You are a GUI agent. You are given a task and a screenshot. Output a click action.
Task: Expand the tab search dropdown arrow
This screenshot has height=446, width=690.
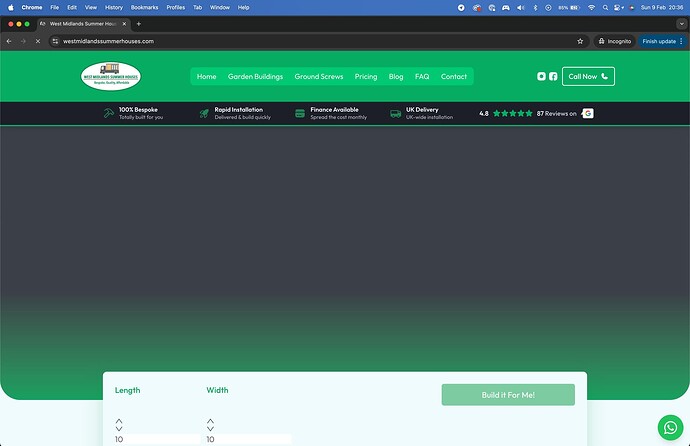coord(682,24)
